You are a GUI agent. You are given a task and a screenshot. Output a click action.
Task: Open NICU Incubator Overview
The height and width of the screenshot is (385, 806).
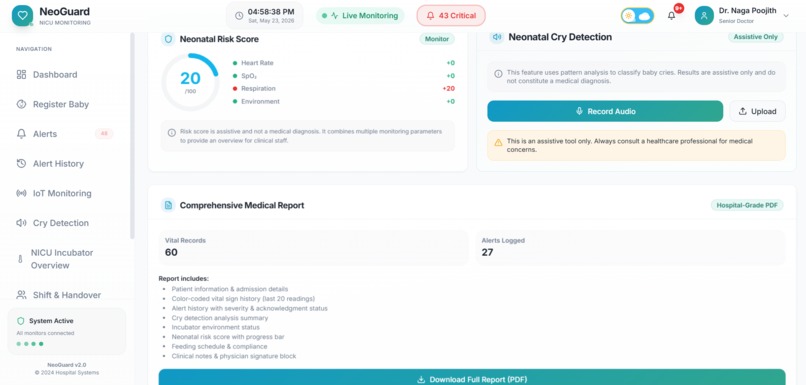67,259
